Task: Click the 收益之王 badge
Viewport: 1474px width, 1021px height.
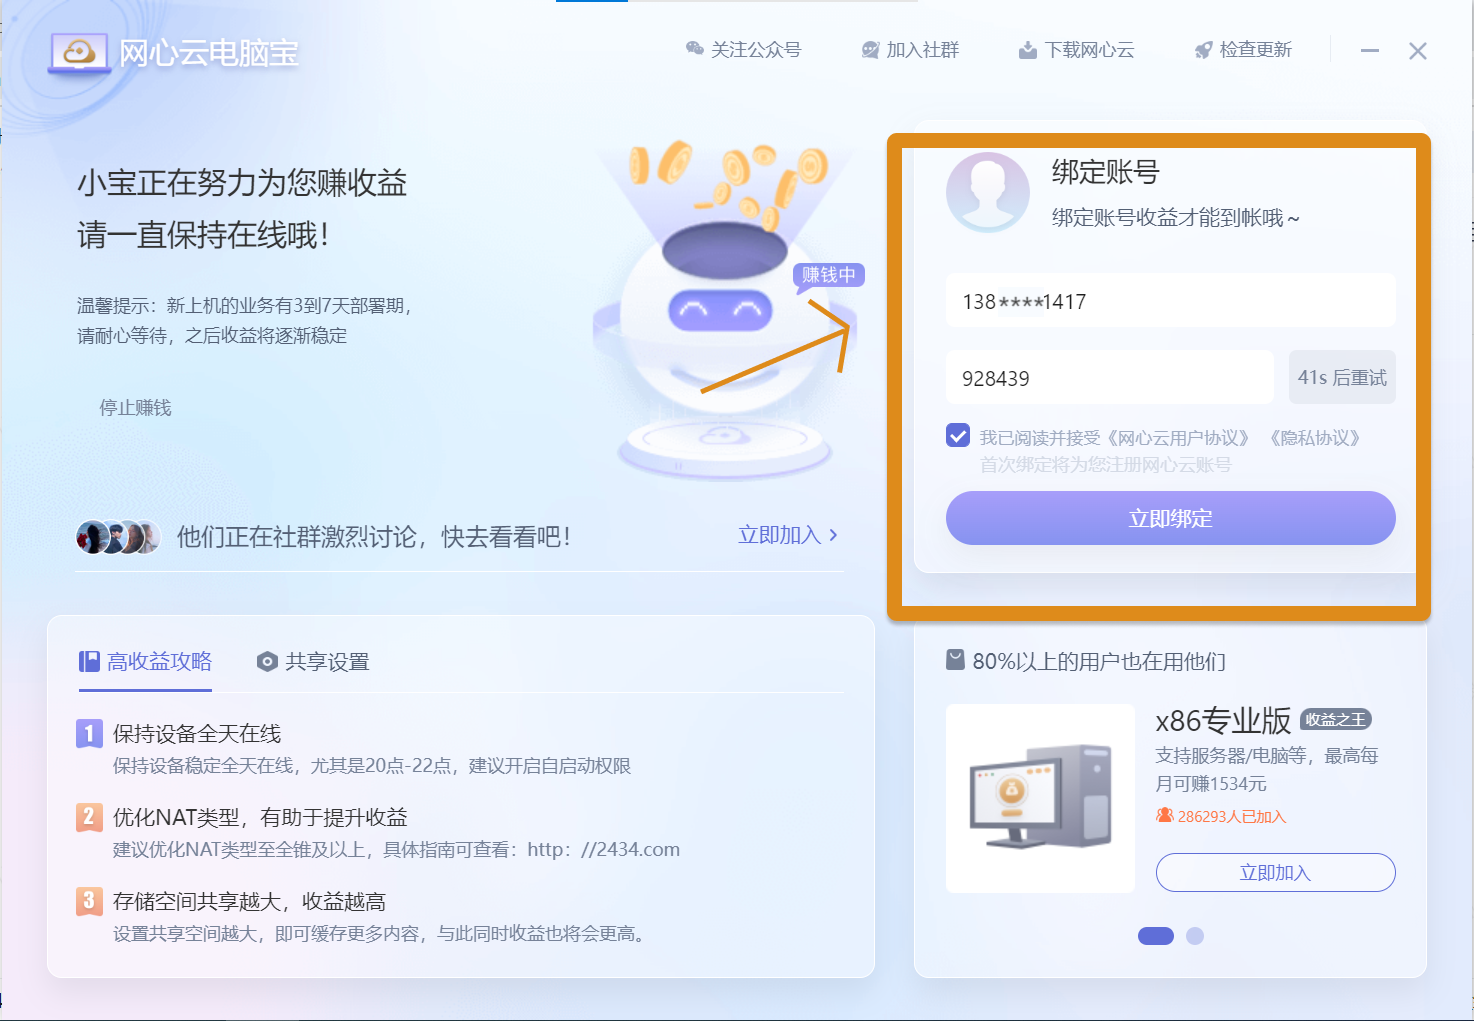Action: pos(1335,720)
